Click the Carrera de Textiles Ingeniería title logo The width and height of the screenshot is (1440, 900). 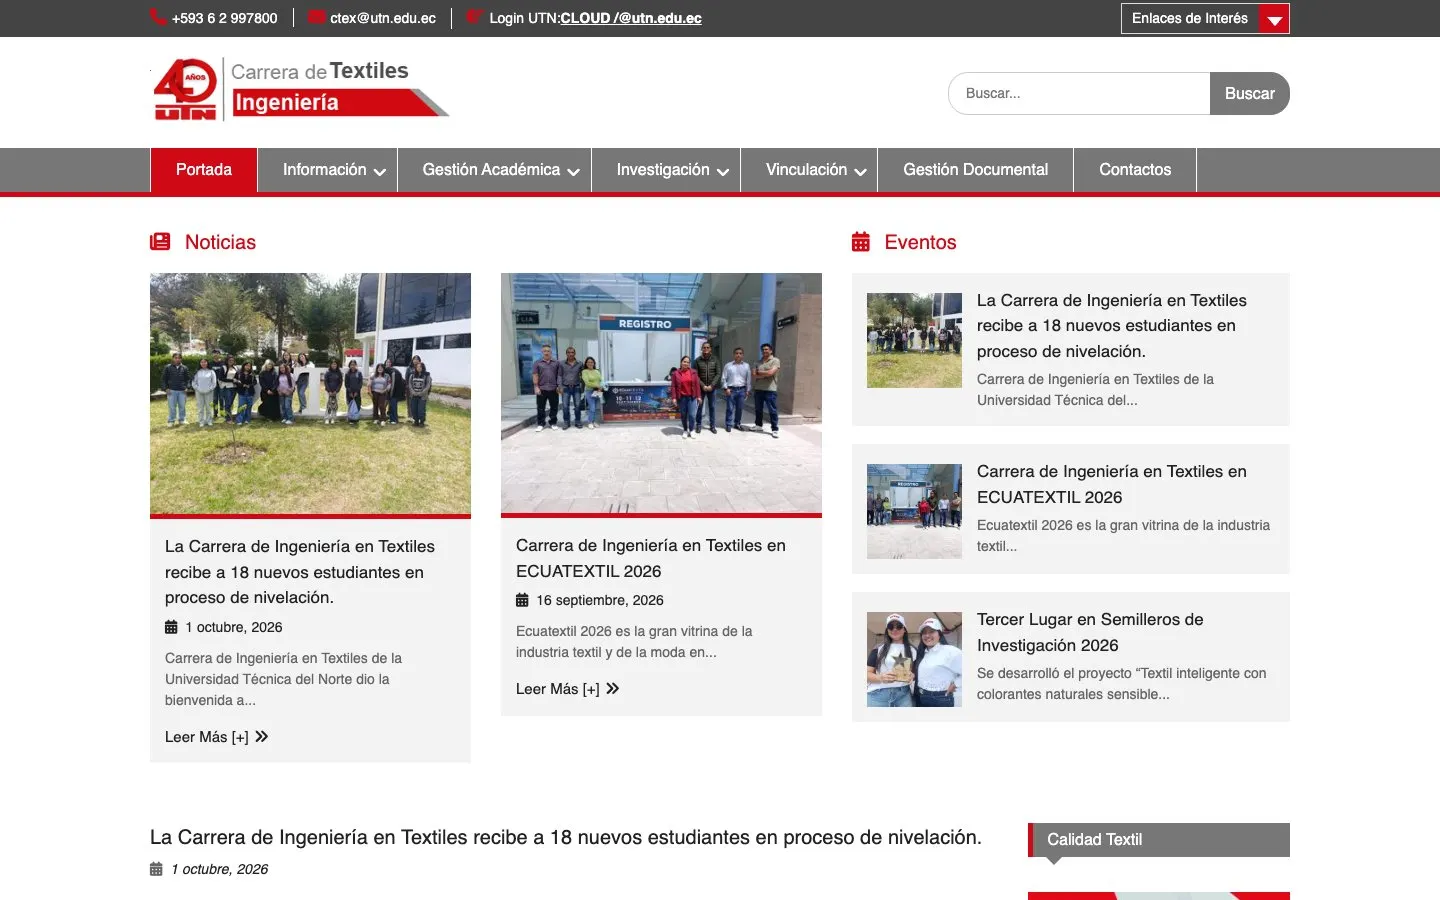pyautogui.click(x=340, y=88)
